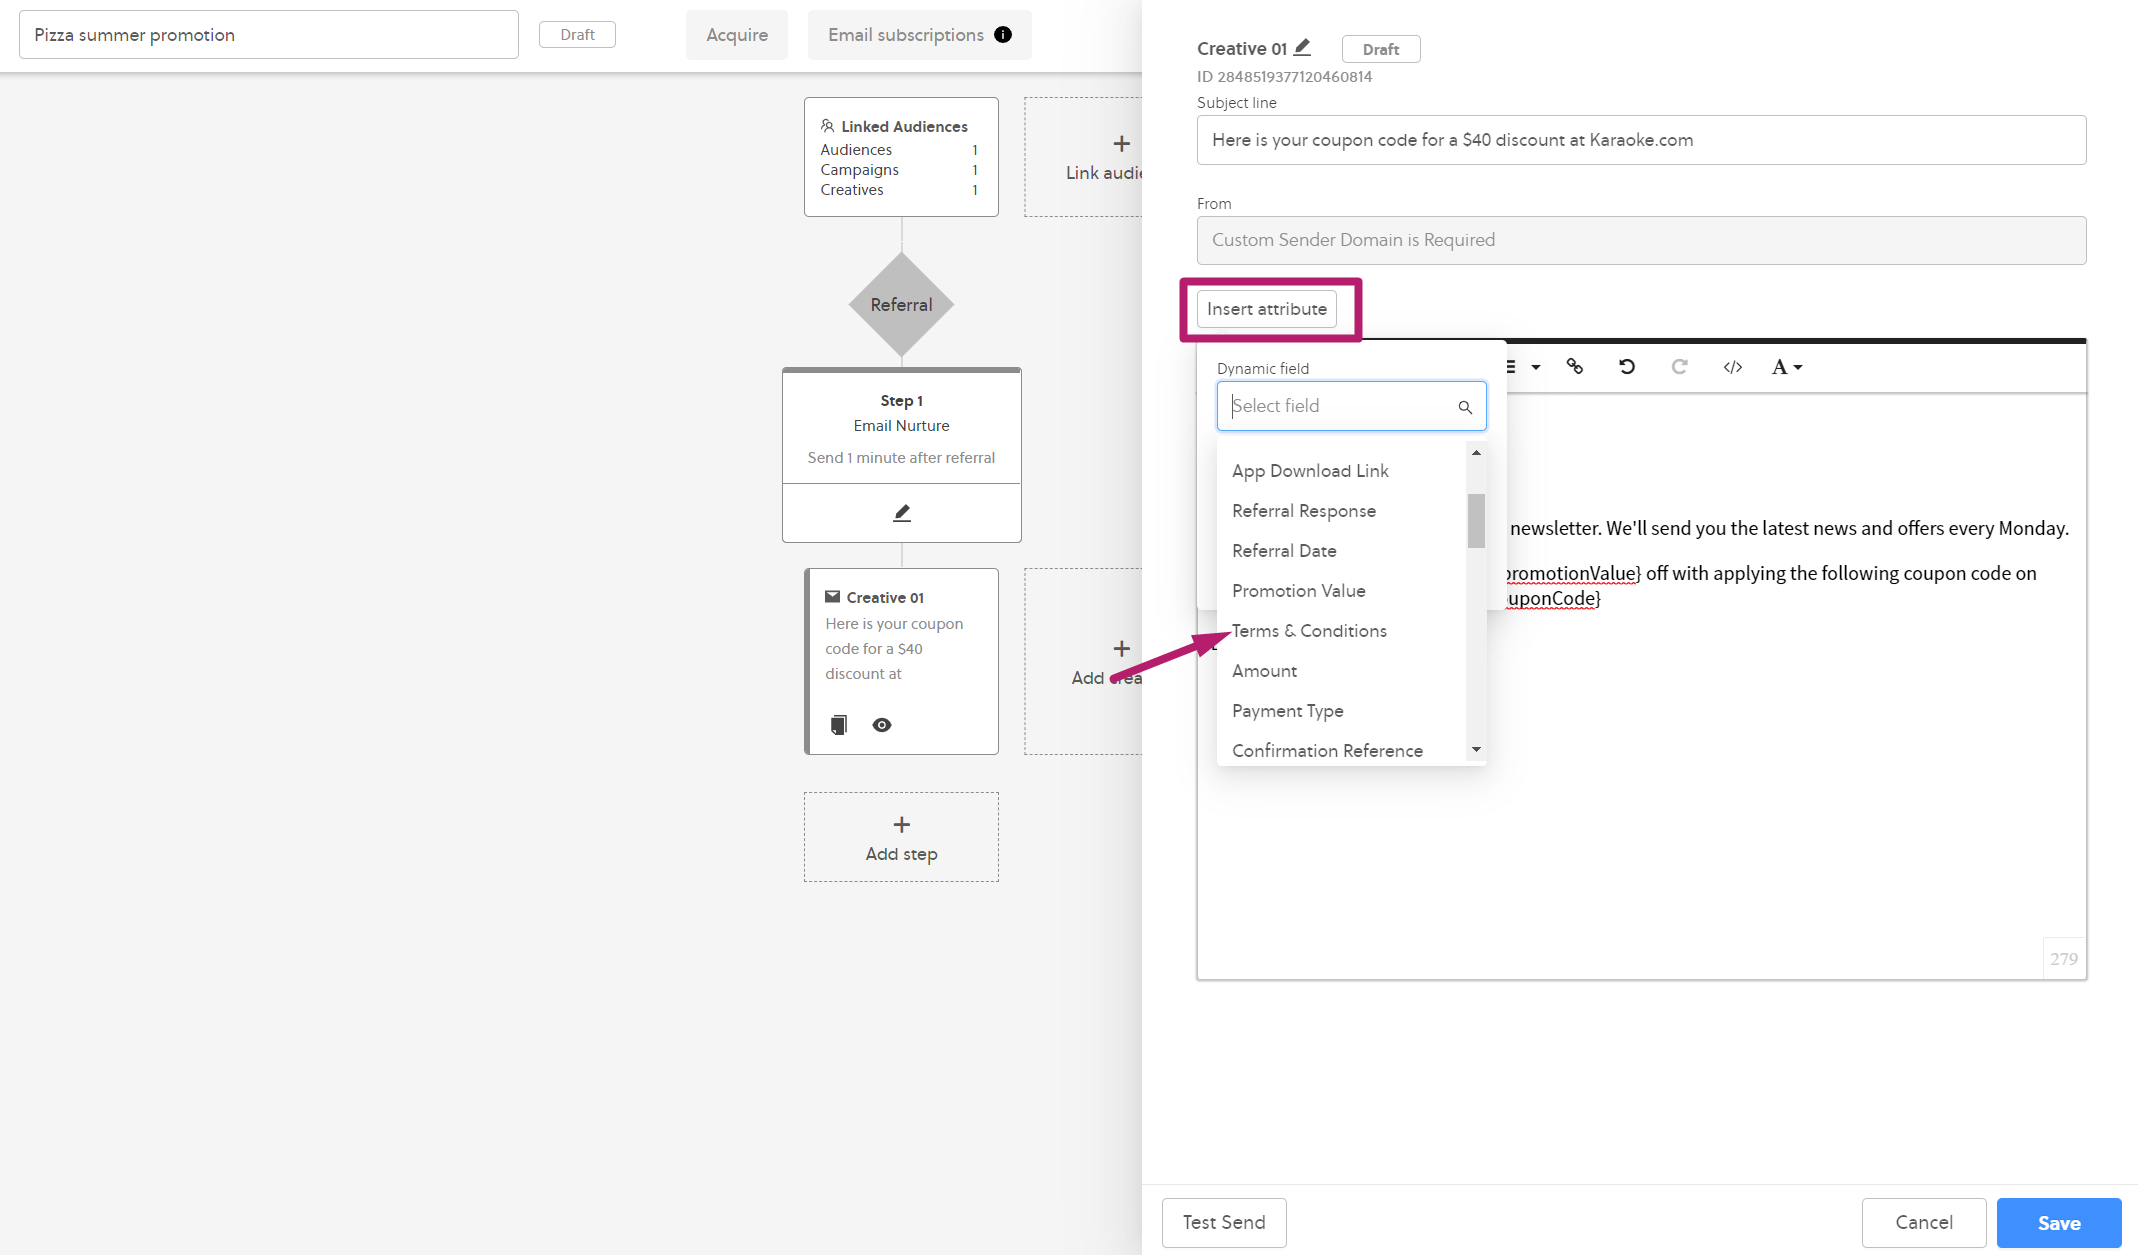Click the dropdown list scrollbar thumb
The width and height of the screenshot is (2138, 1255).
tap(1476, 521)
